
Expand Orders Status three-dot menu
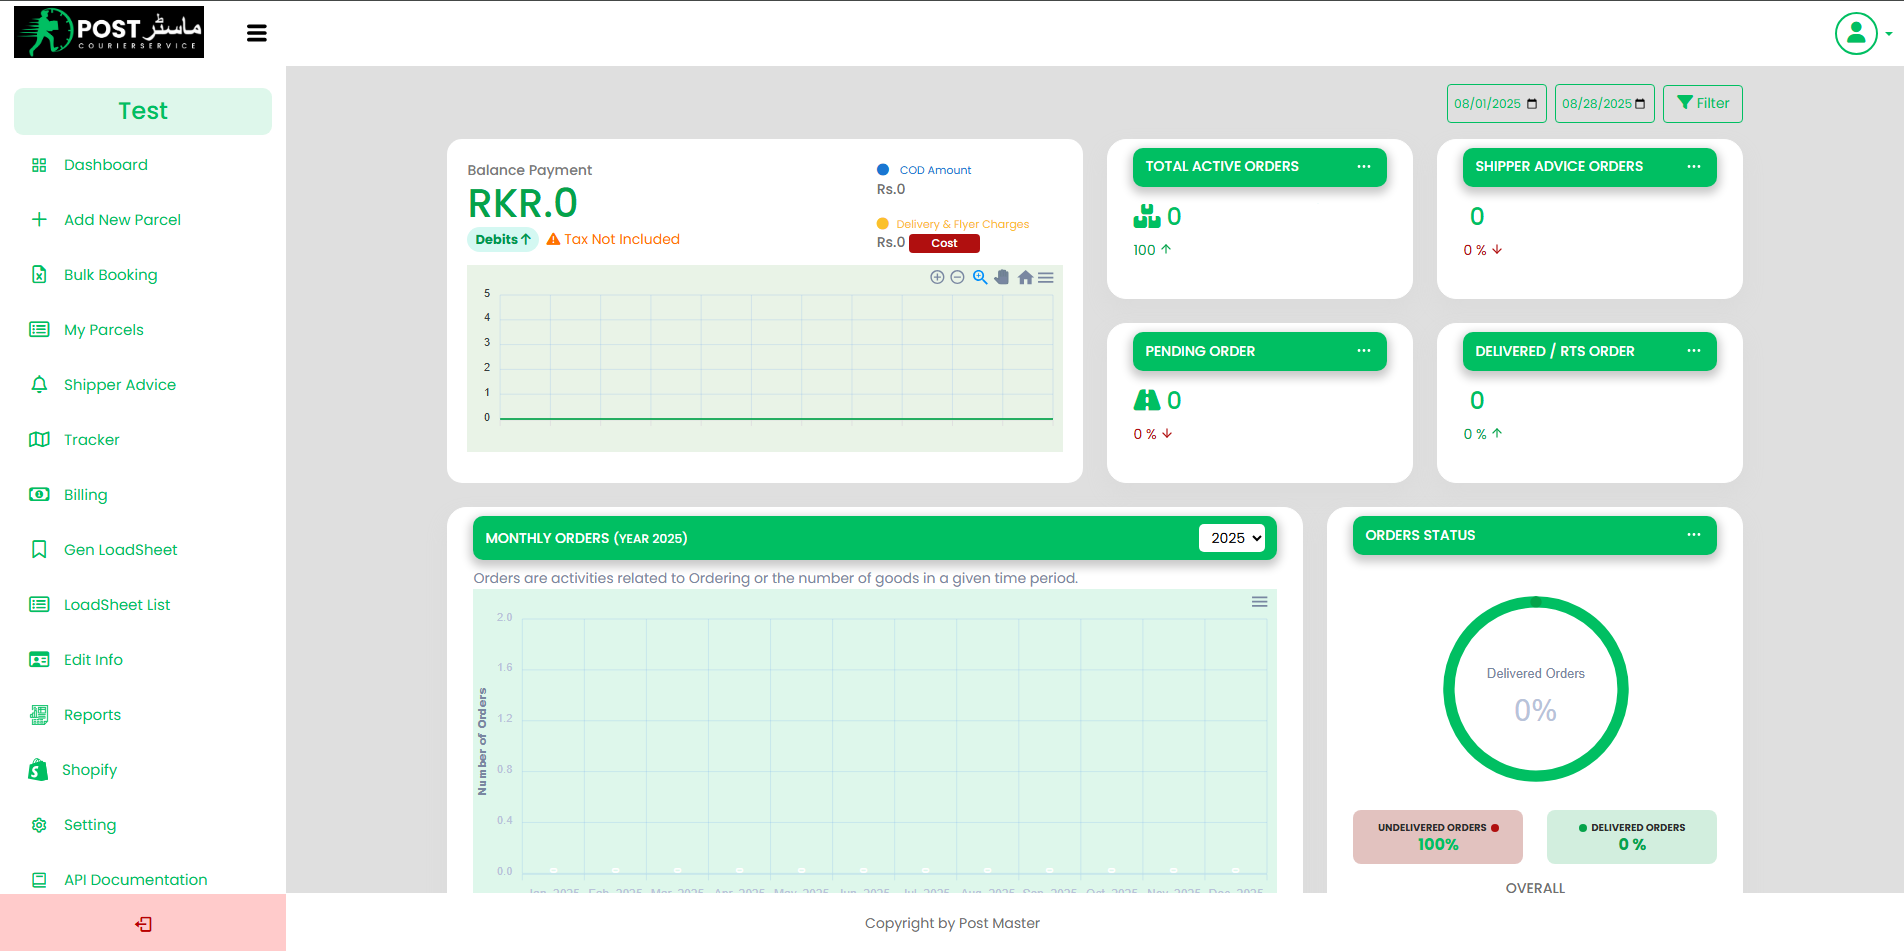1693,535
